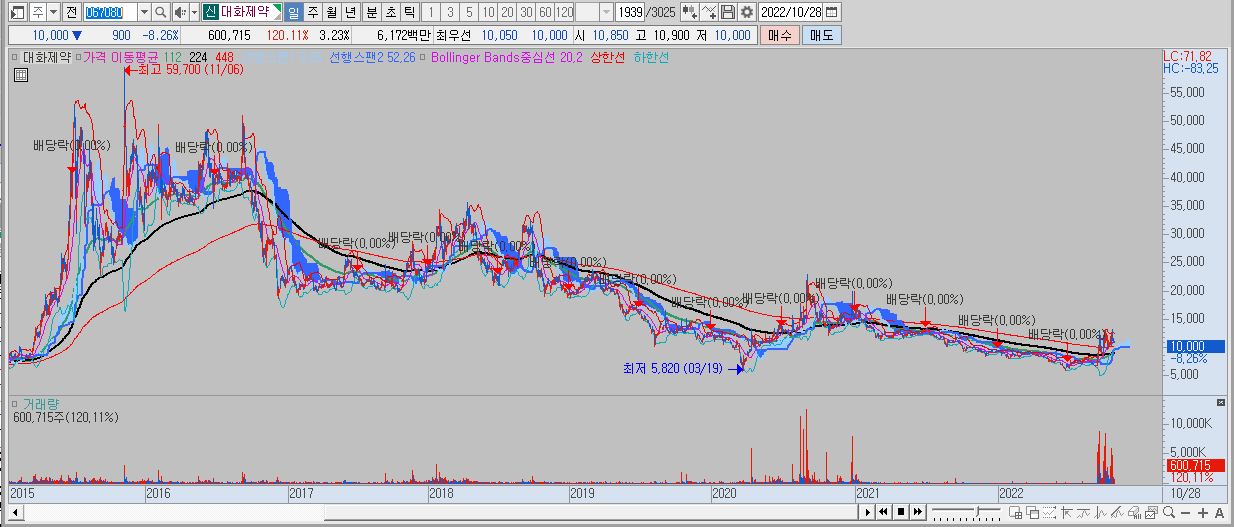Screen dimensions: 1234x527
Task: Choose interval button 10
Action: click(487, 12)
